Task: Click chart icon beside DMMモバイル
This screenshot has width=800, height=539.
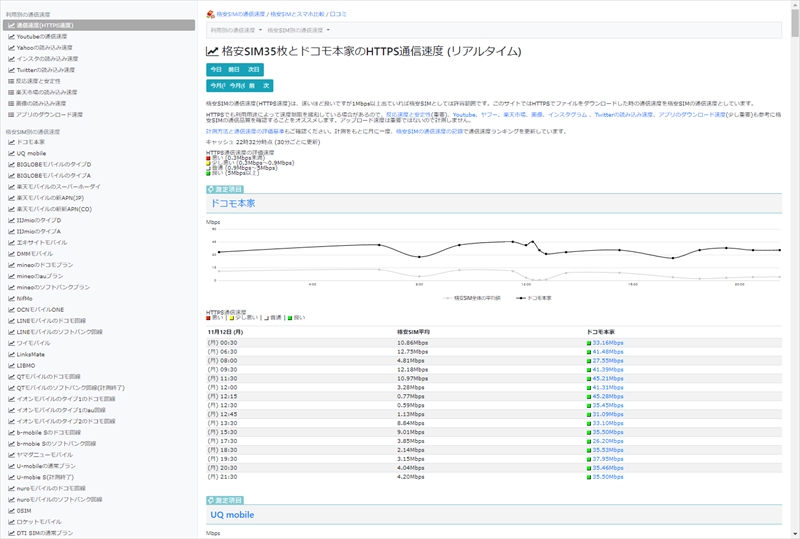Action: 11,254
